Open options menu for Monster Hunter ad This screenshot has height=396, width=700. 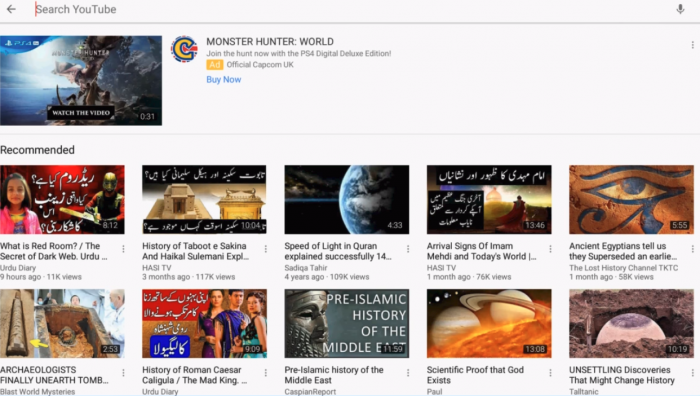692,45
